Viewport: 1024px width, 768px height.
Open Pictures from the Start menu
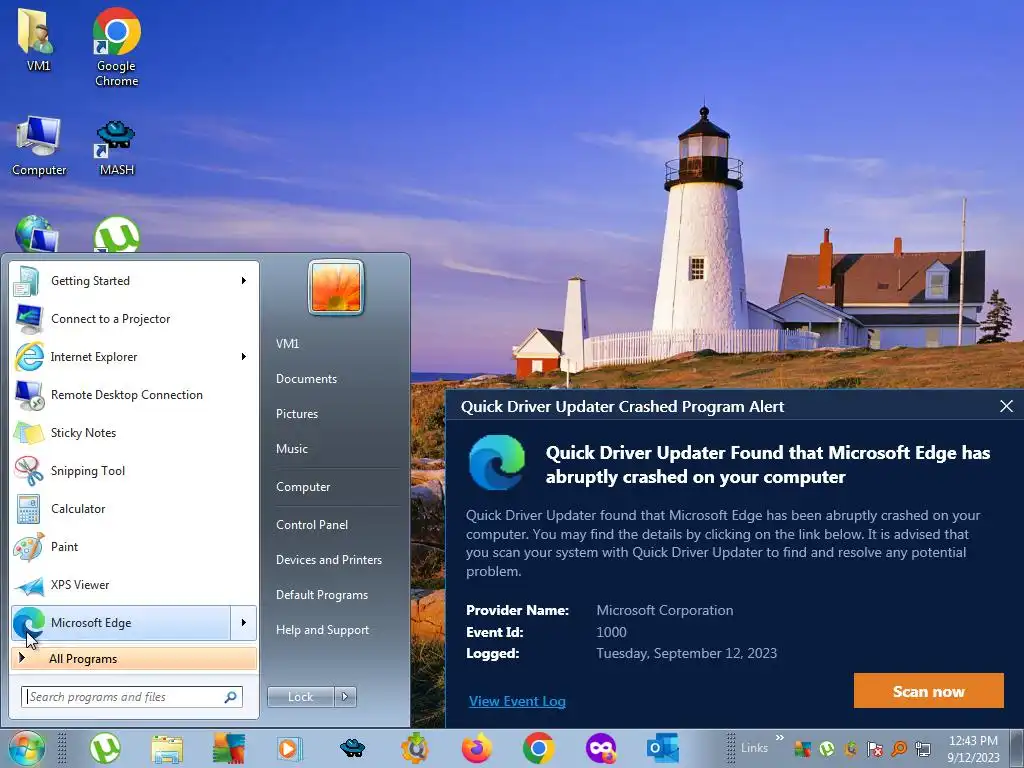coord(297,414)
